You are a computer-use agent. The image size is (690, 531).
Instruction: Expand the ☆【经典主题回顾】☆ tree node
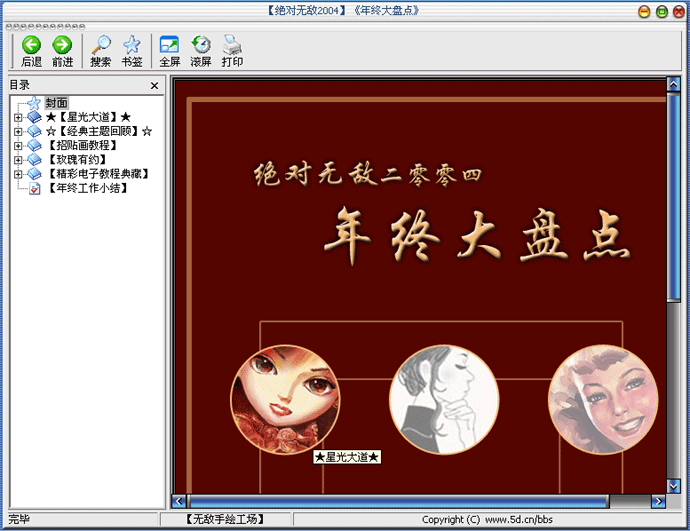(x=18, y=132)
